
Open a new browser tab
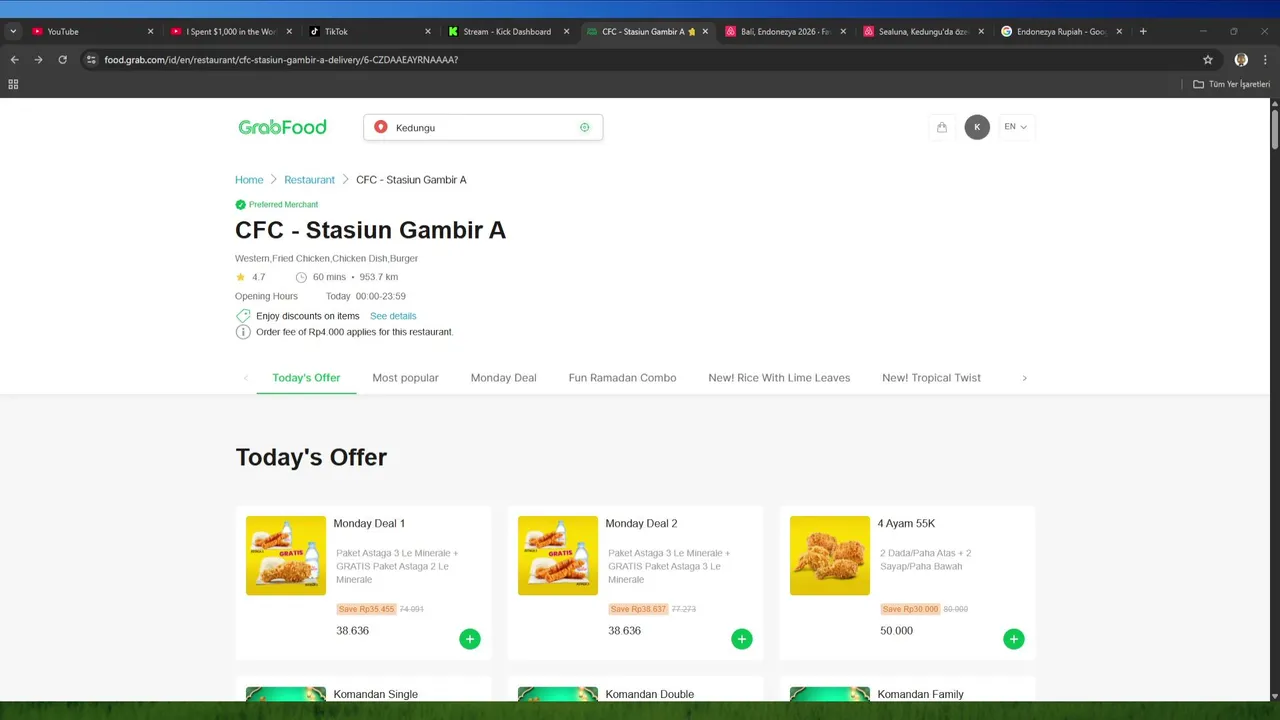click(x=1143, y=31)
